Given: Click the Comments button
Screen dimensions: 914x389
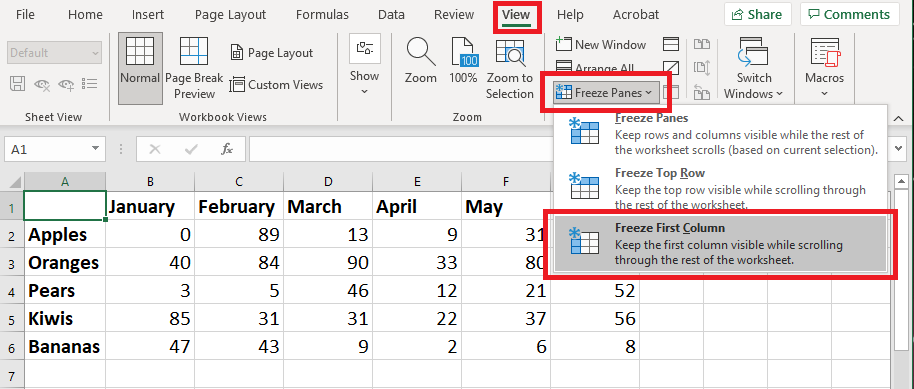Looking at the screenshot, I should [x=849, y=15].
